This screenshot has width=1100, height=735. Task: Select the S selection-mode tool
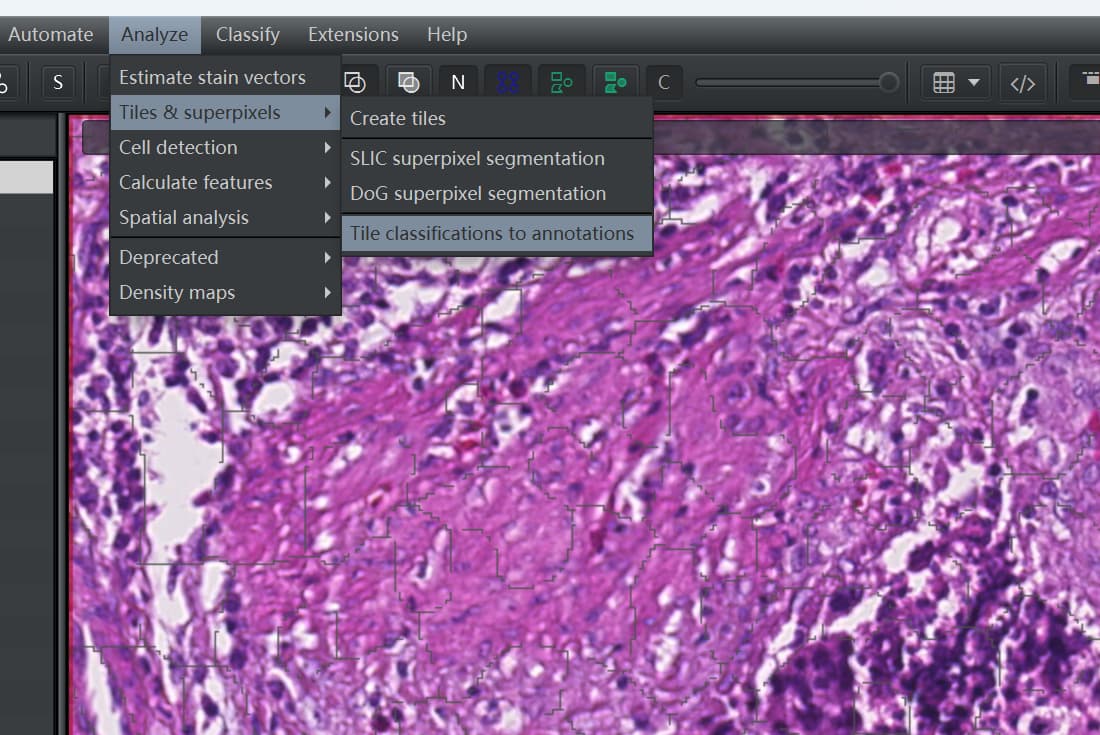pyautogui.click(x=57, y=83)
